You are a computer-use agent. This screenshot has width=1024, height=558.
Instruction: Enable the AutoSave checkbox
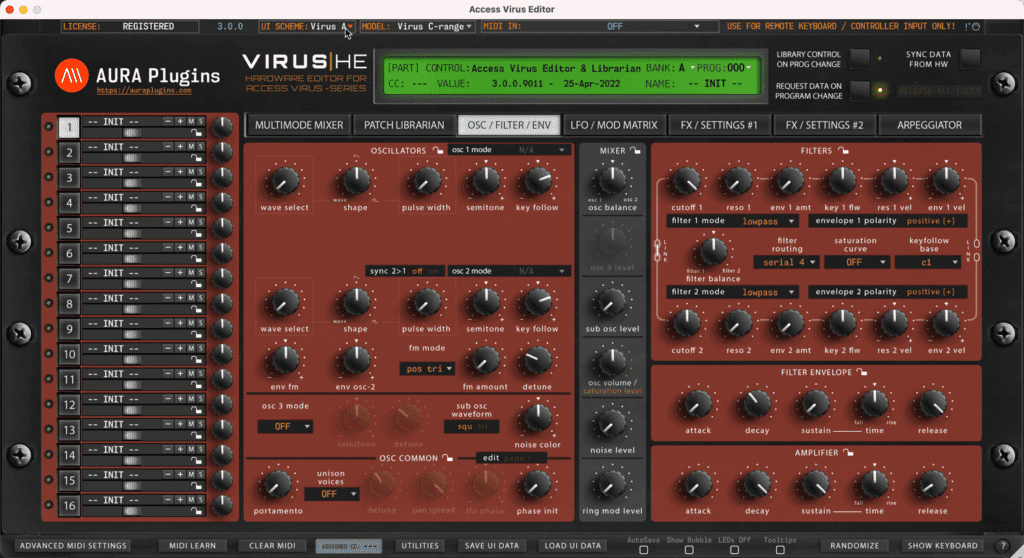click(643, 550)
